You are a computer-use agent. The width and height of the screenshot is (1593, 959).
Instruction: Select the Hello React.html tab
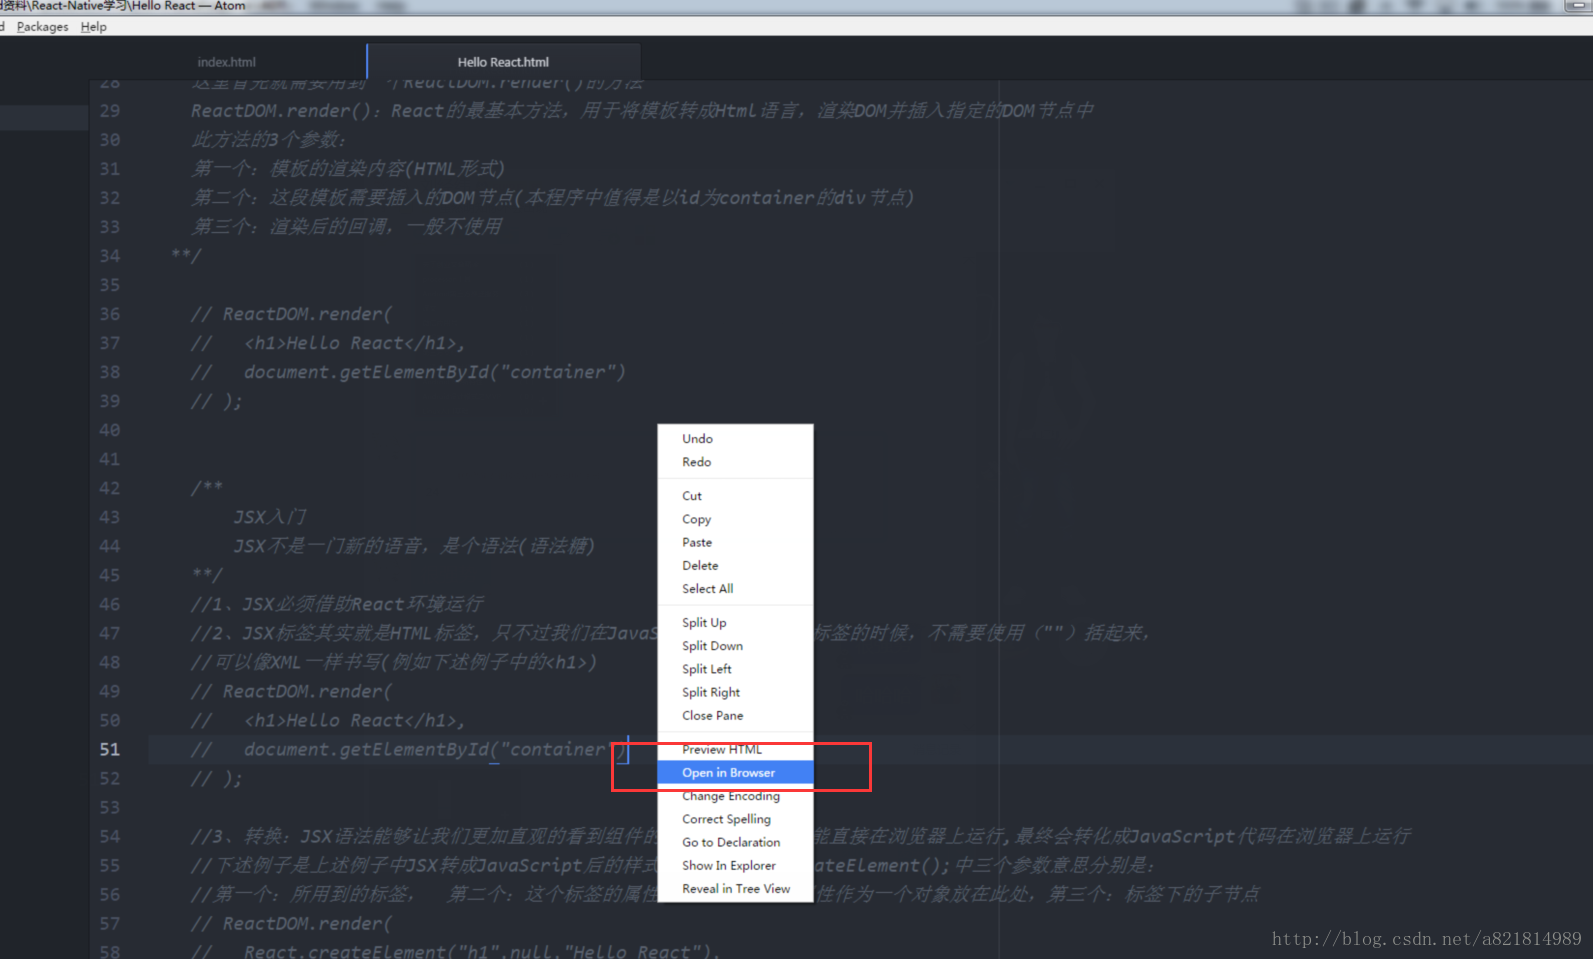[503, 62]
